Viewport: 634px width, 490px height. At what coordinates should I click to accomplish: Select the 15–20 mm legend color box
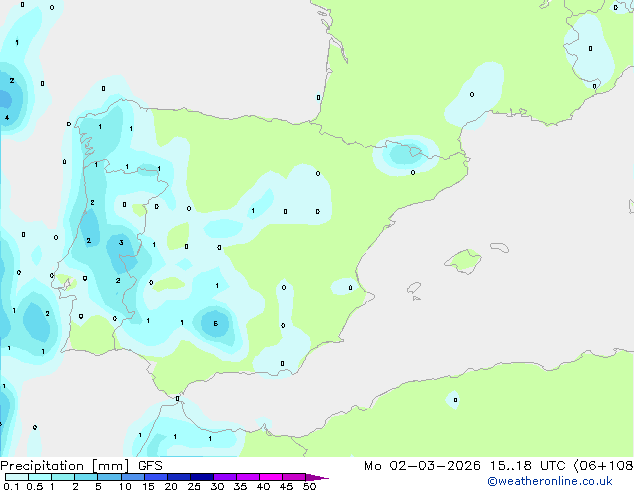(156, 477)
